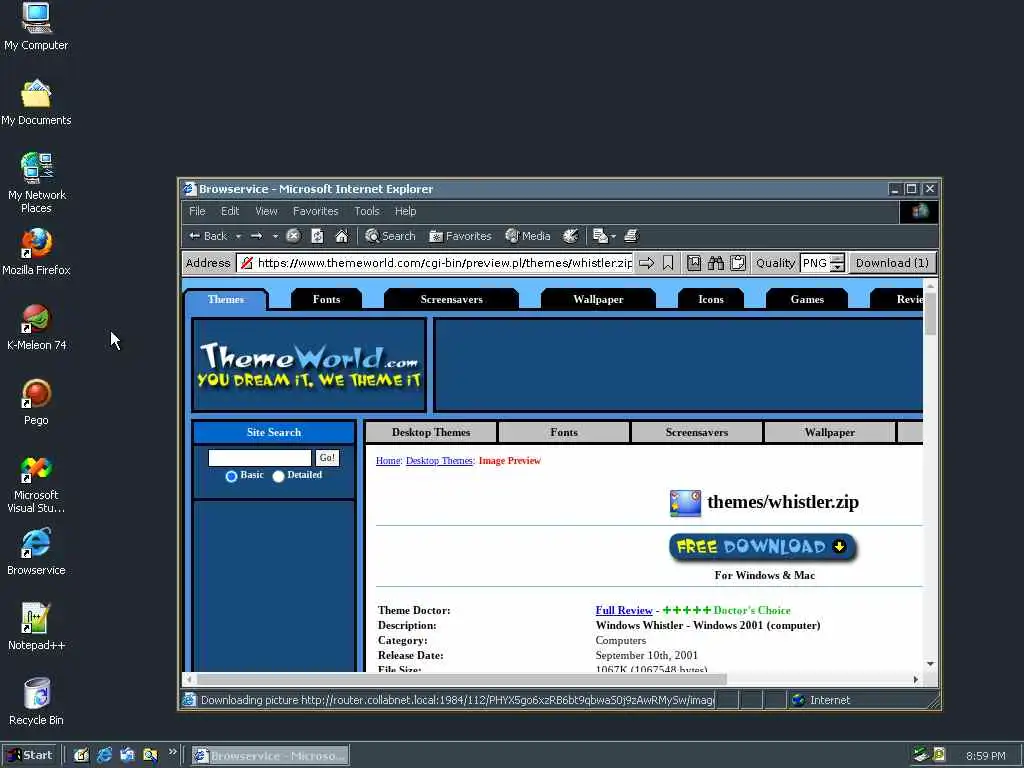This screenshot has width=1024, height=768.
Task: Open the Back button history dropdown
Action: click(x=238, y=236)
